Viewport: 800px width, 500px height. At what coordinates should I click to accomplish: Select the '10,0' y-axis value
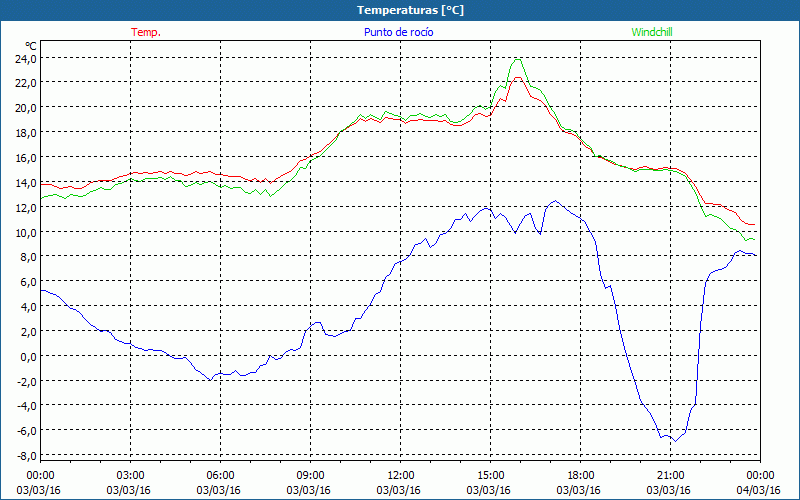[x=26, y=233]
